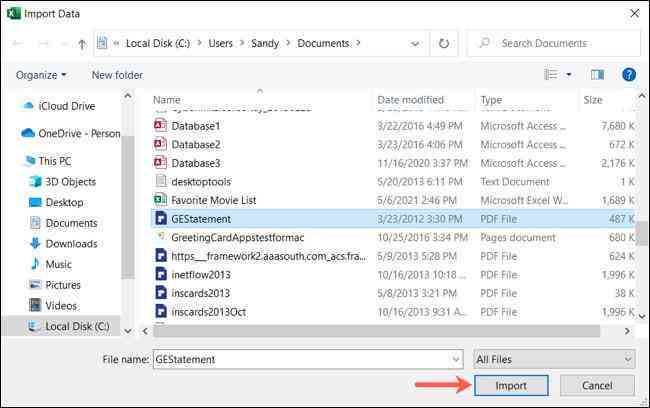Screen dimensions: 650x408
Task: Cancel the Import Data dialog
Action: click(x=597, y=386)
